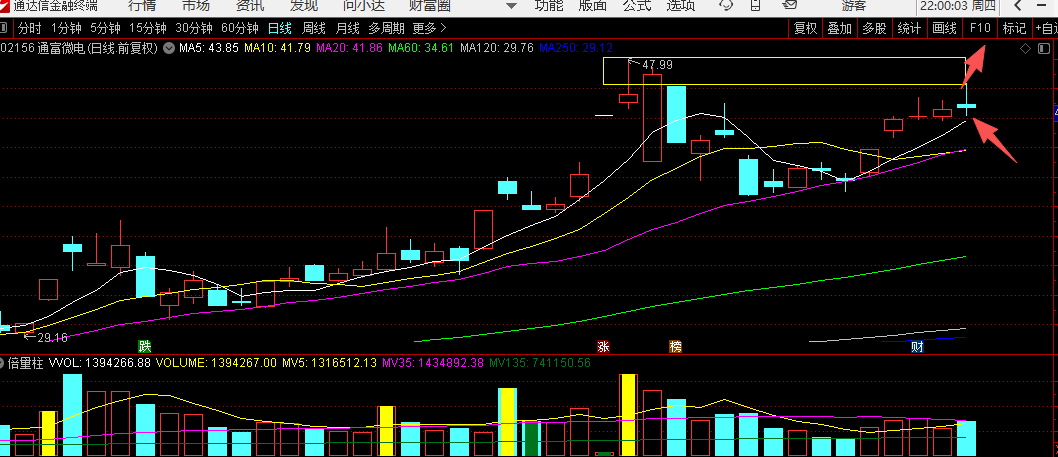1058x457 pixels.
Task: Switch to 5分钟 period
Action: click(x=105, y=28)
